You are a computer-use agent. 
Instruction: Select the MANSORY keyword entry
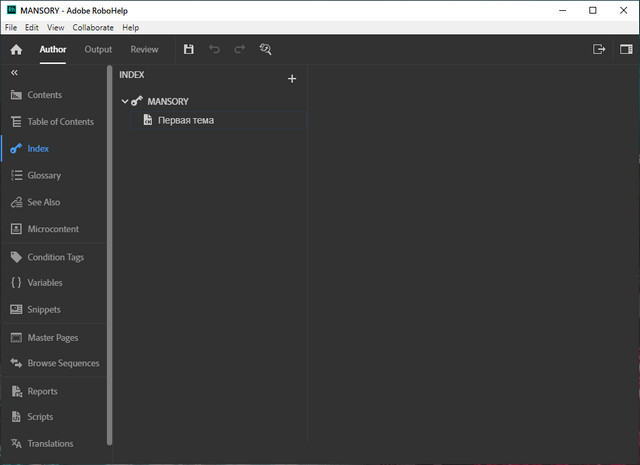tap(168, 101)
